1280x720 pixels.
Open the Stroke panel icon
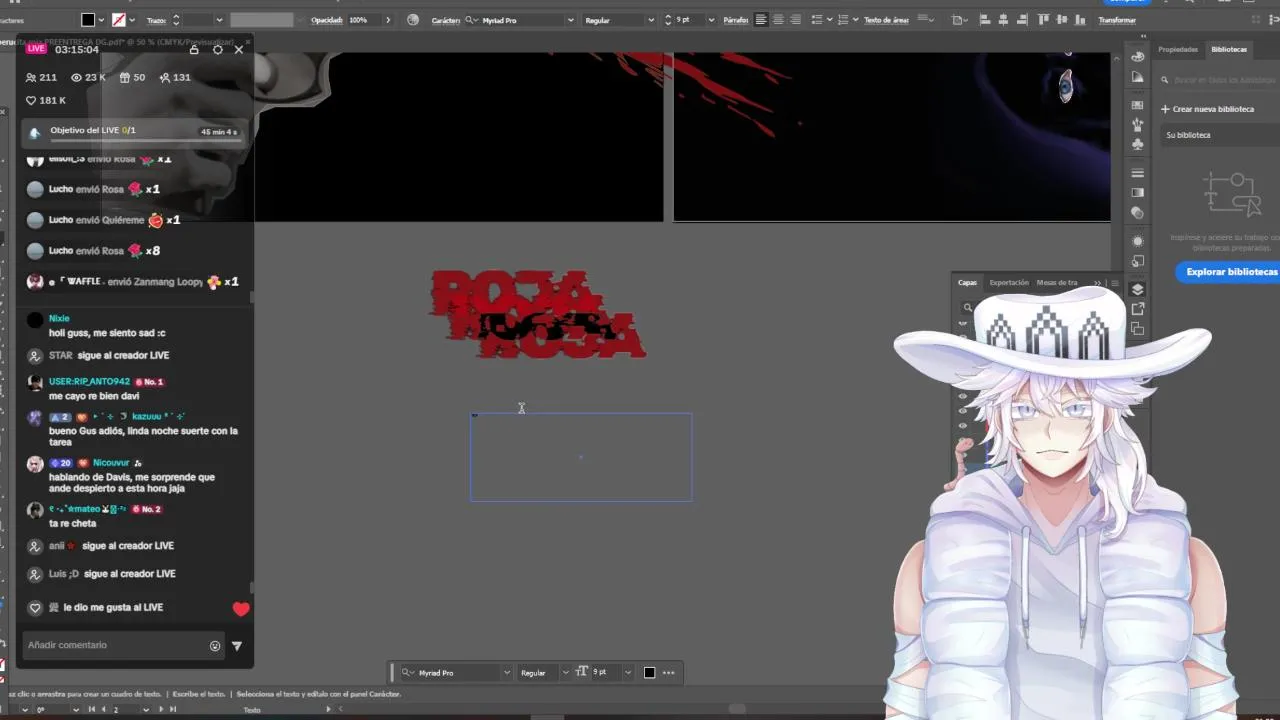pyautogui.click(x=1137, y=172)
